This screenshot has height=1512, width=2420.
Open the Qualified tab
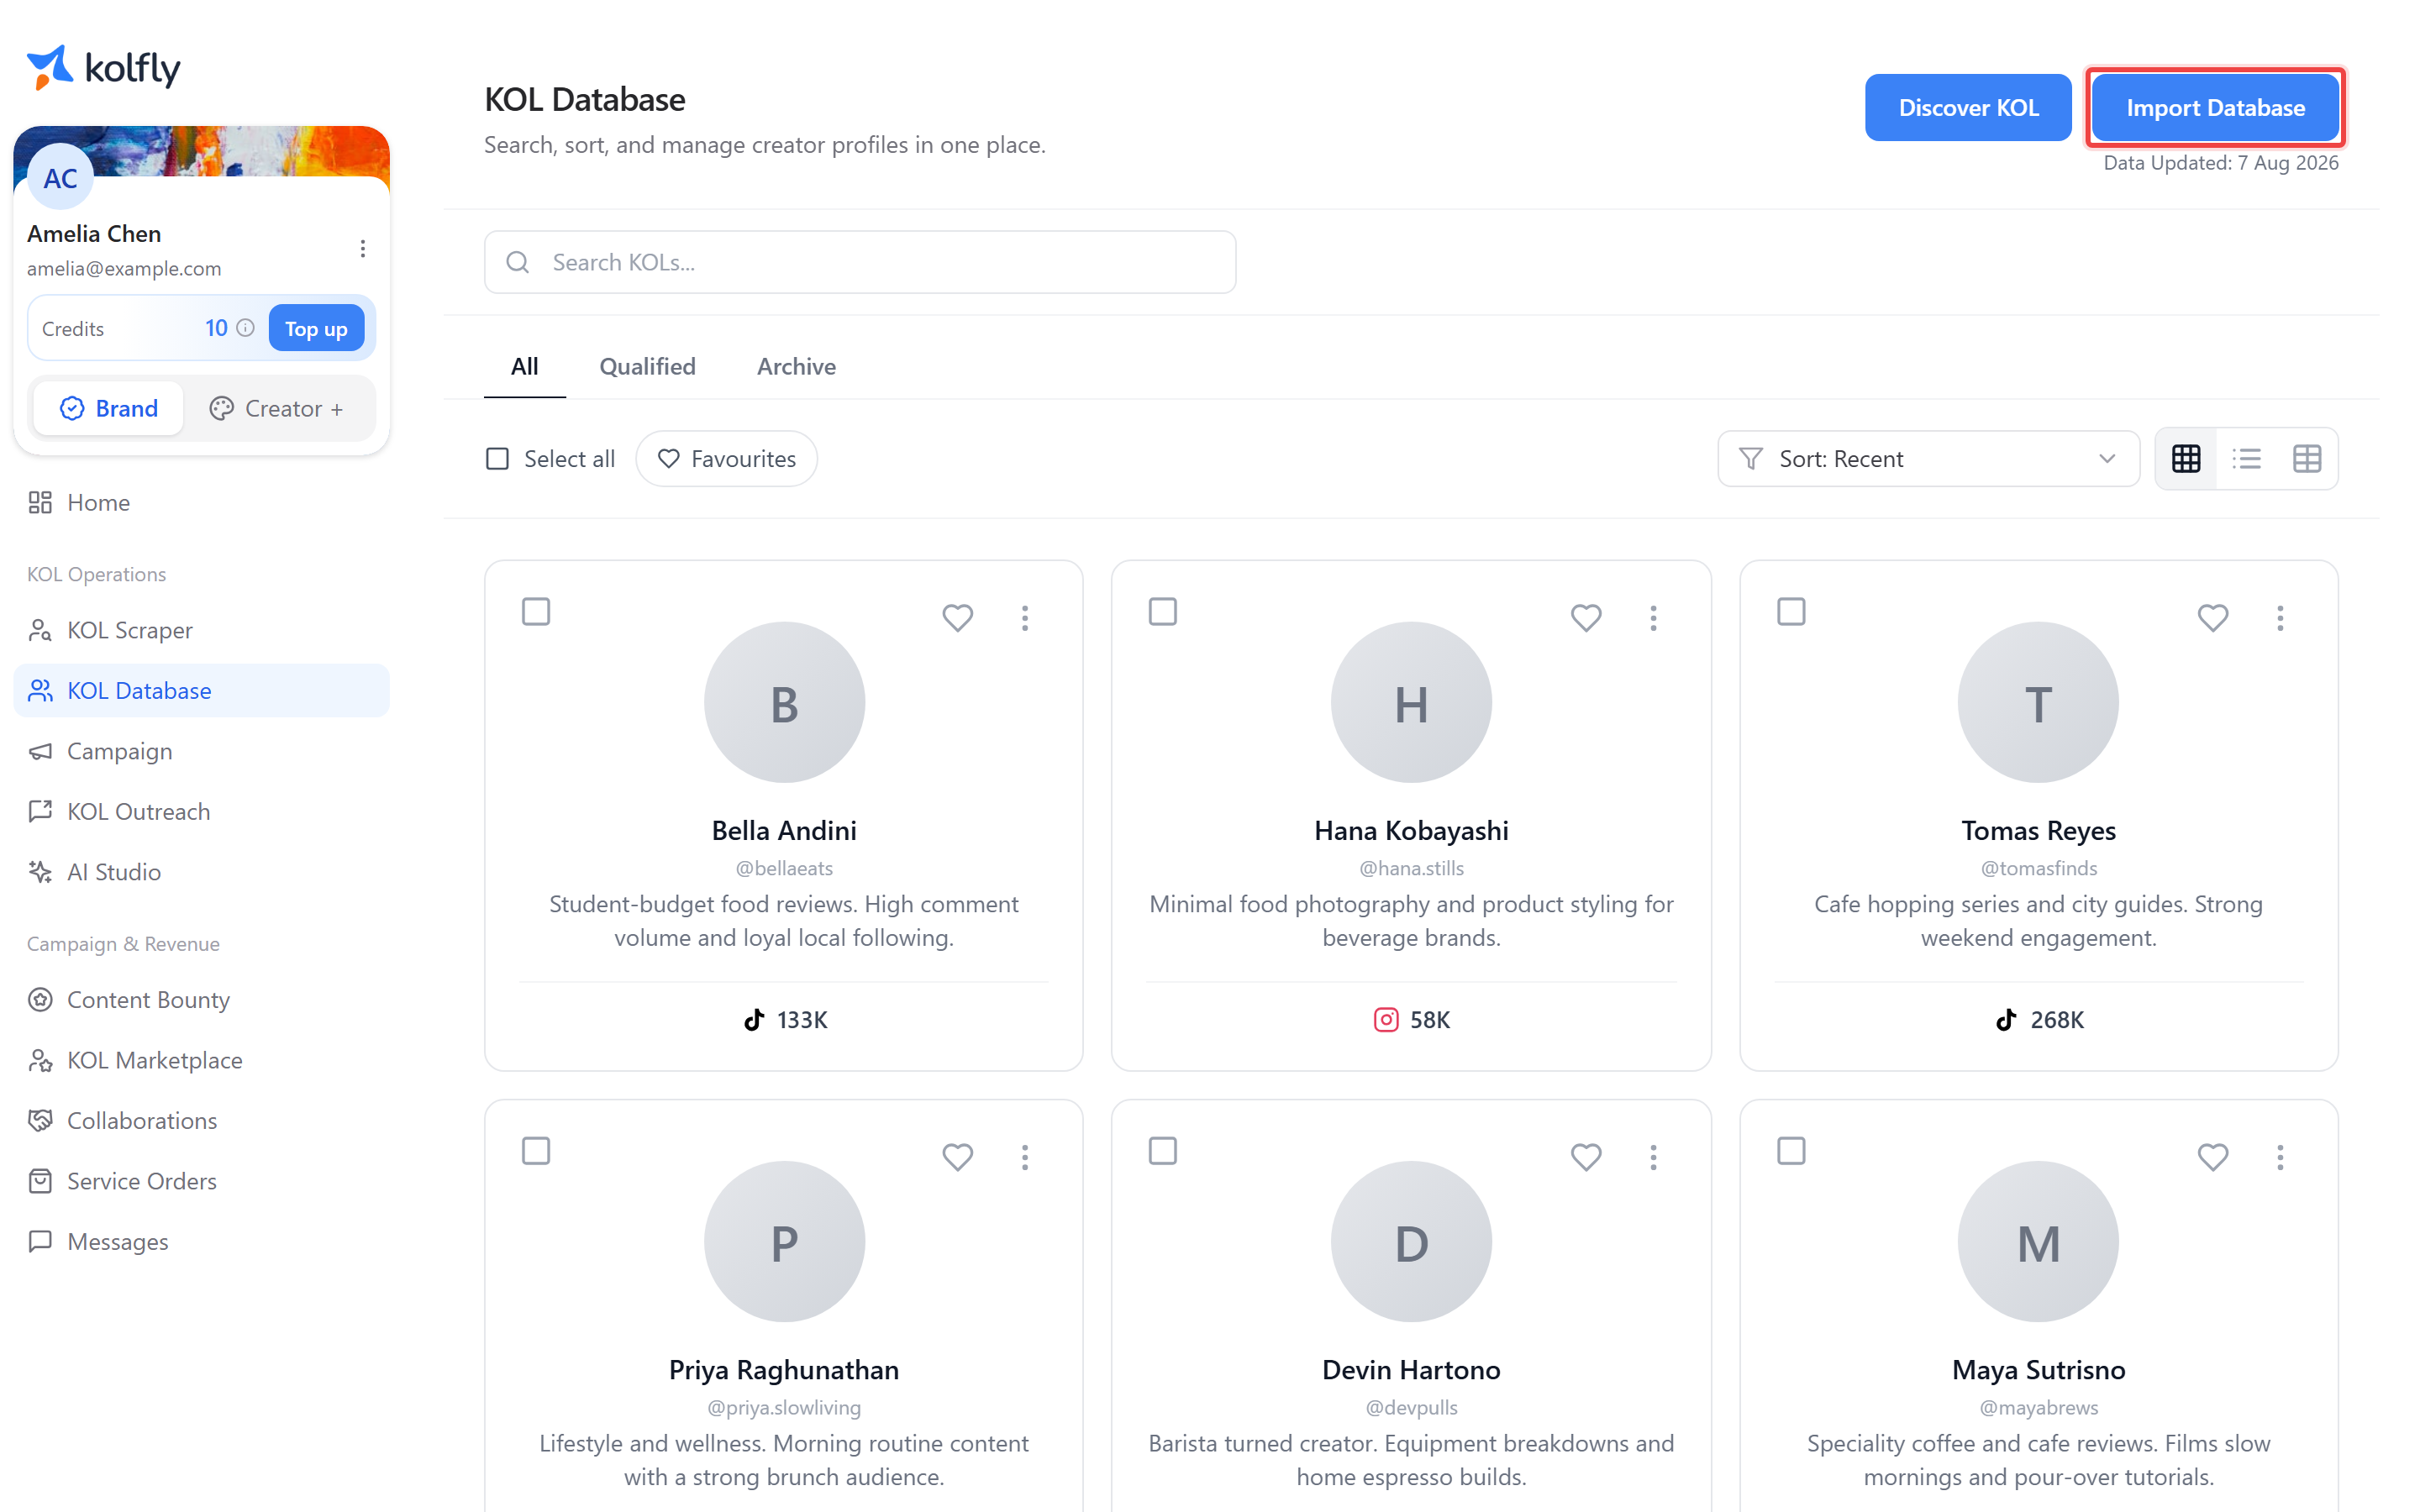coord(647,366)
